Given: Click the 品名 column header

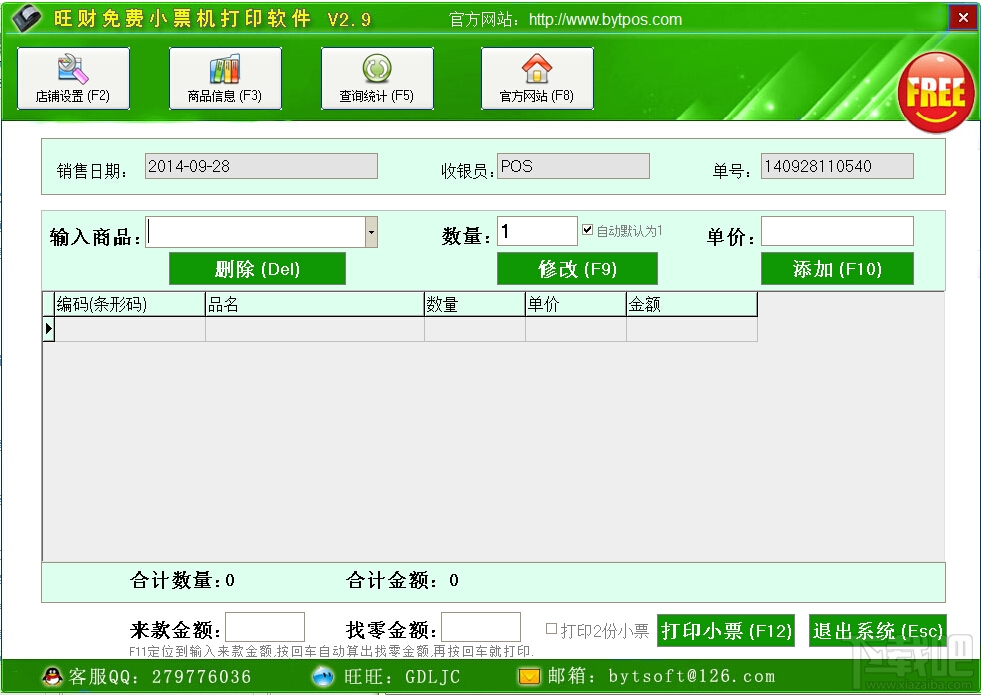Looking at the screenshot, I should coord(315,305).
